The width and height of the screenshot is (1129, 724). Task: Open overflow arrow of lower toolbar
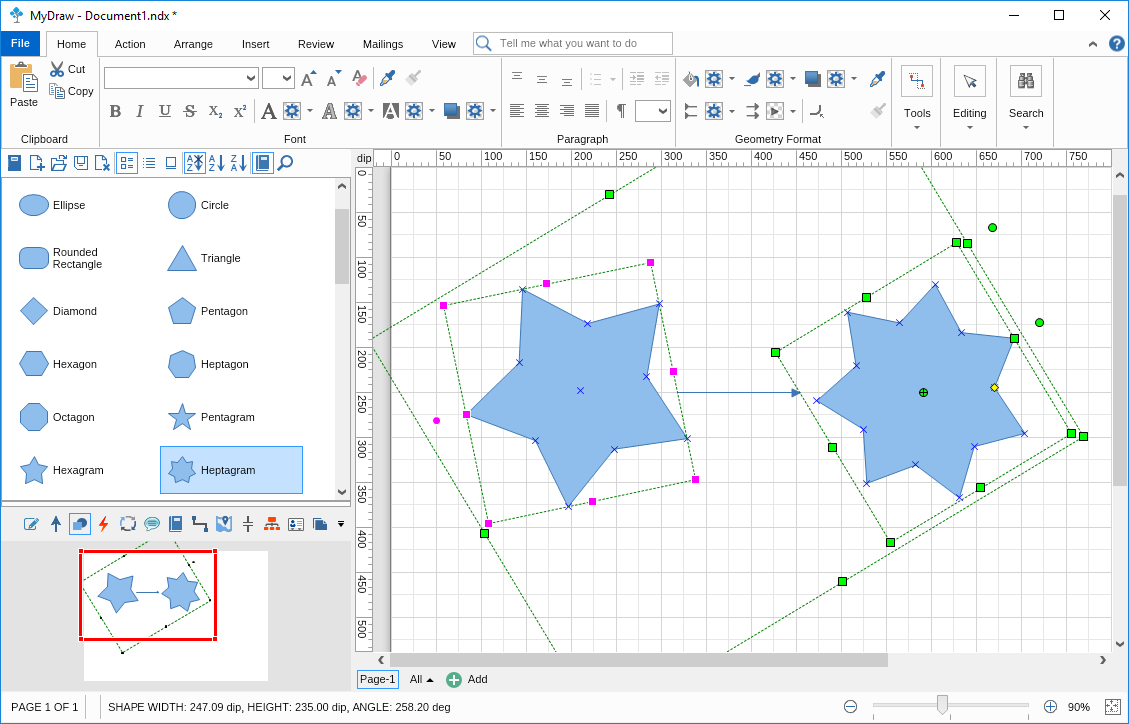tap(341, 524)
